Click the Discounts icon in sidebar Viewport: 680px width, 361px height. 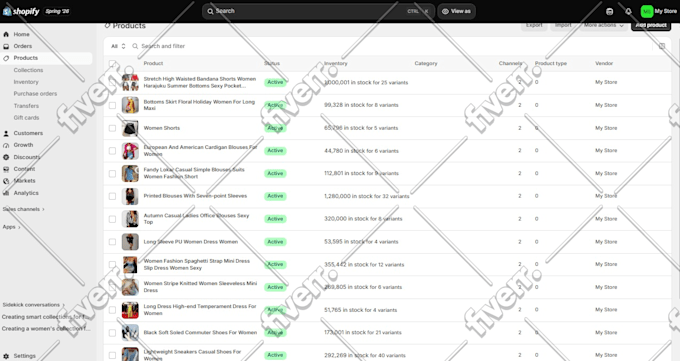click(x=6, y=157)
